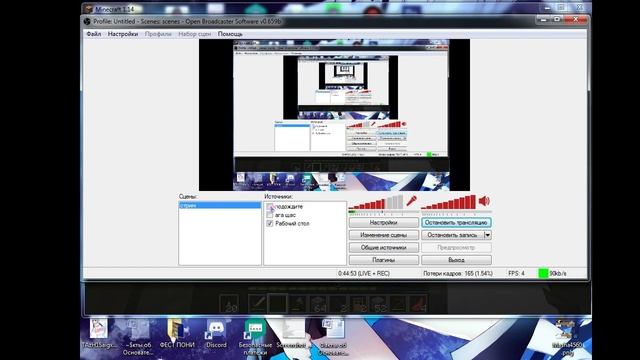Image resolution: width=640 pixels, height=360 pixels.
Task: Toggle the подождите source checkbox
Action: [x=269, y=207]
